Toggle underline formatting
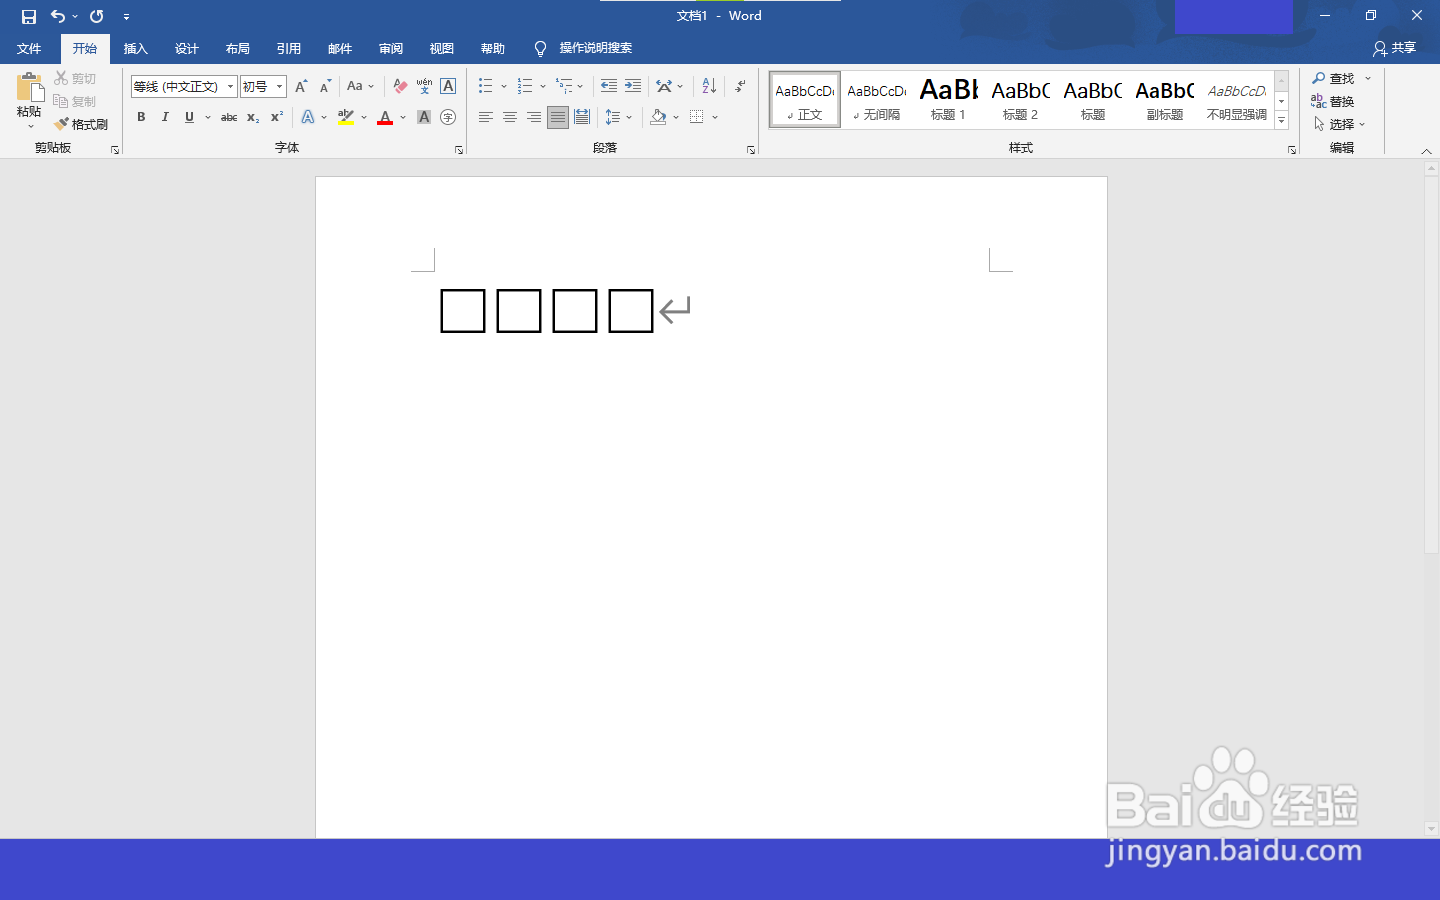This screenshot has height=900, width=1440. click(x=189, y=117)
